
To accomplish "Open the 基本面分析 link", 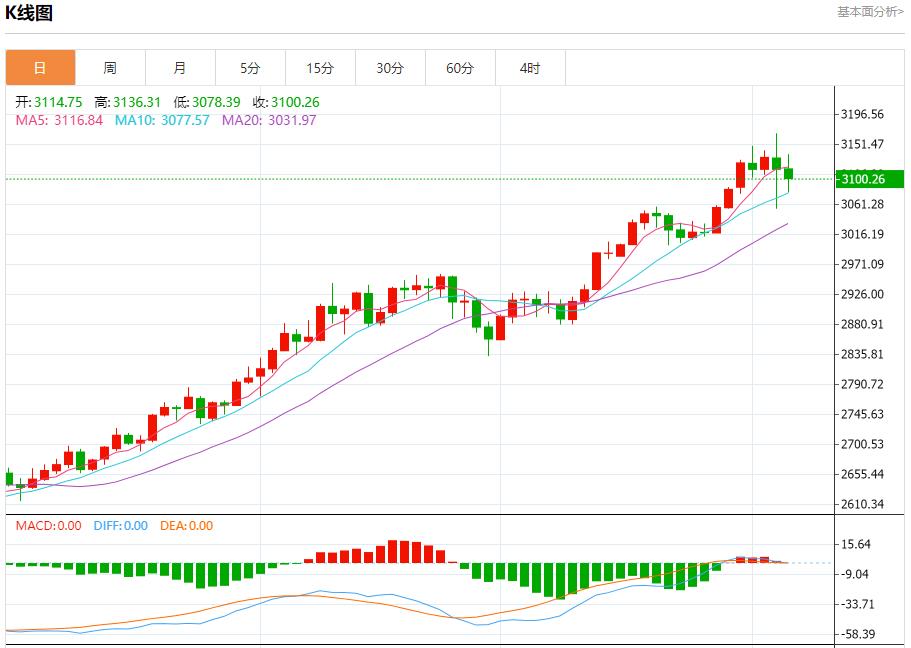I will pos(869,11).
